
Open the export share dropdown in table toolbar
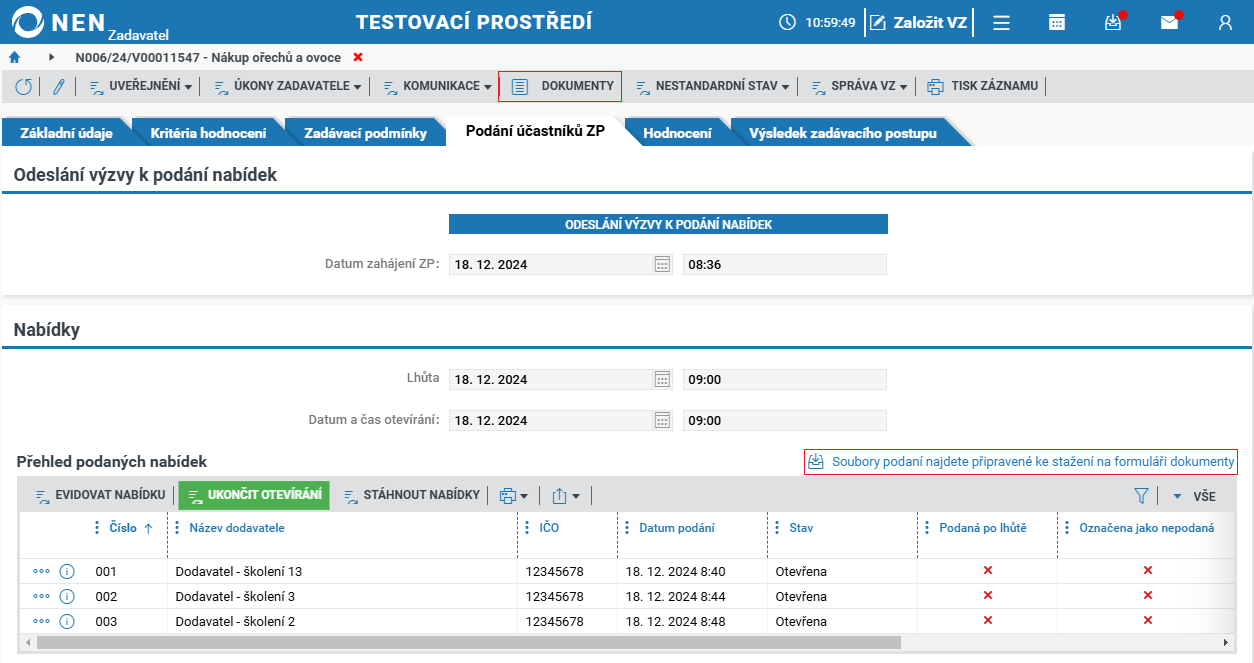click(566, 495)
